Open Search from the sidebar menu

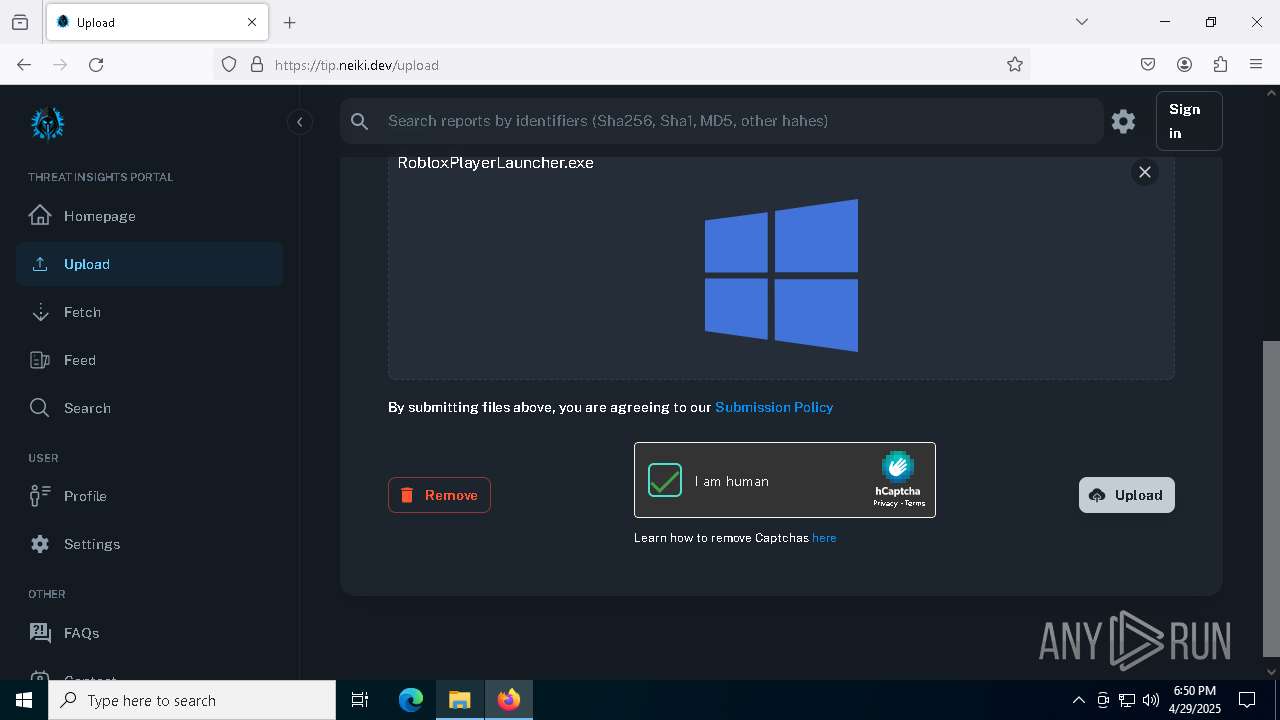coord(149,408)
